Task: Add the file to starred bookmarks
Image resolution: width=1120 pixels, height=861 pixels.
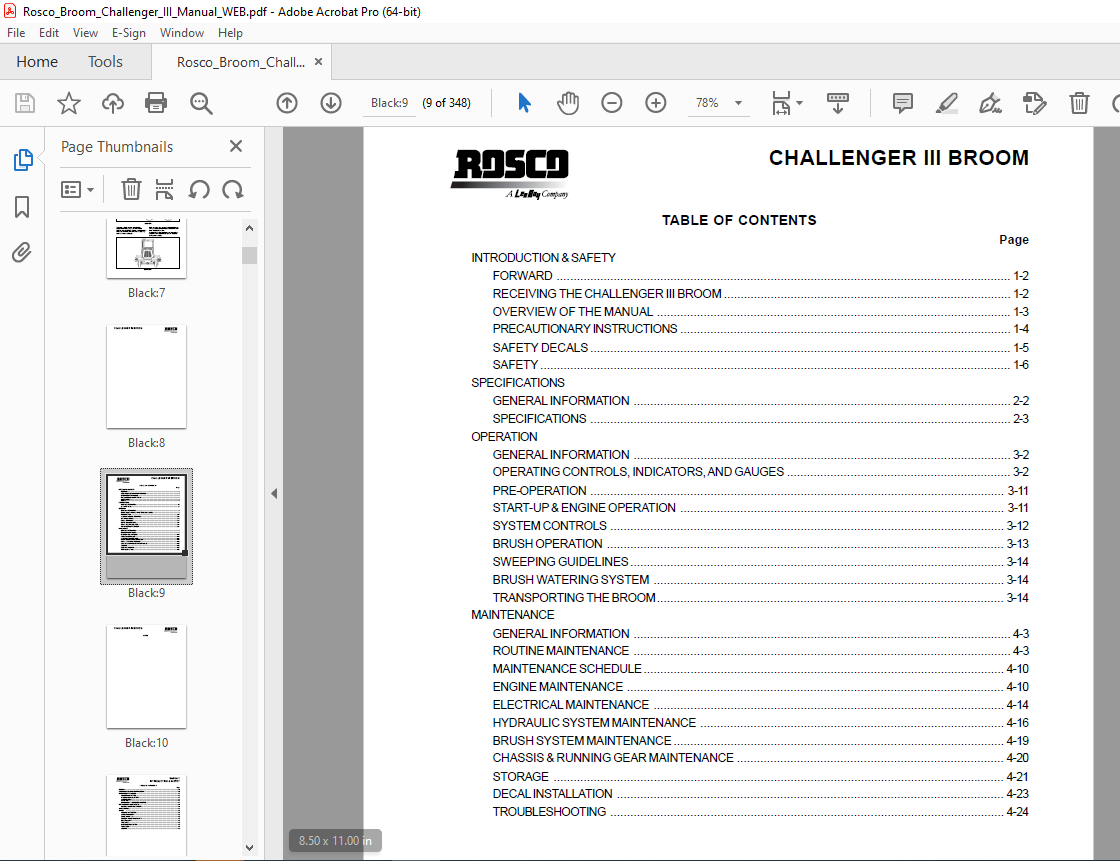Action: tap(69, 103)
